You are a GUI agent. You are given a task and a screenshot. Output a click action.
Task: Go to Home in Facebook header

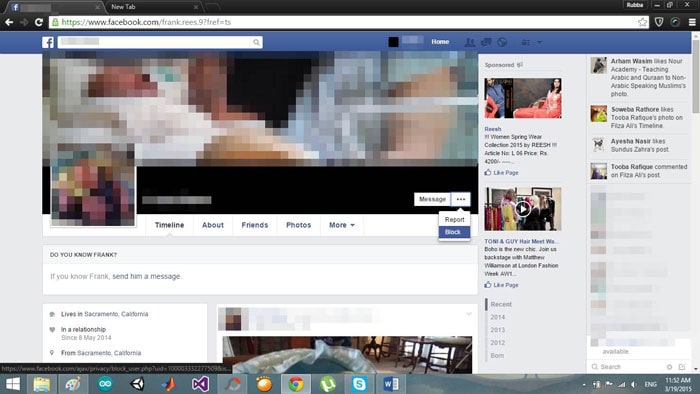pyautogui.click(x=440, y=41)
